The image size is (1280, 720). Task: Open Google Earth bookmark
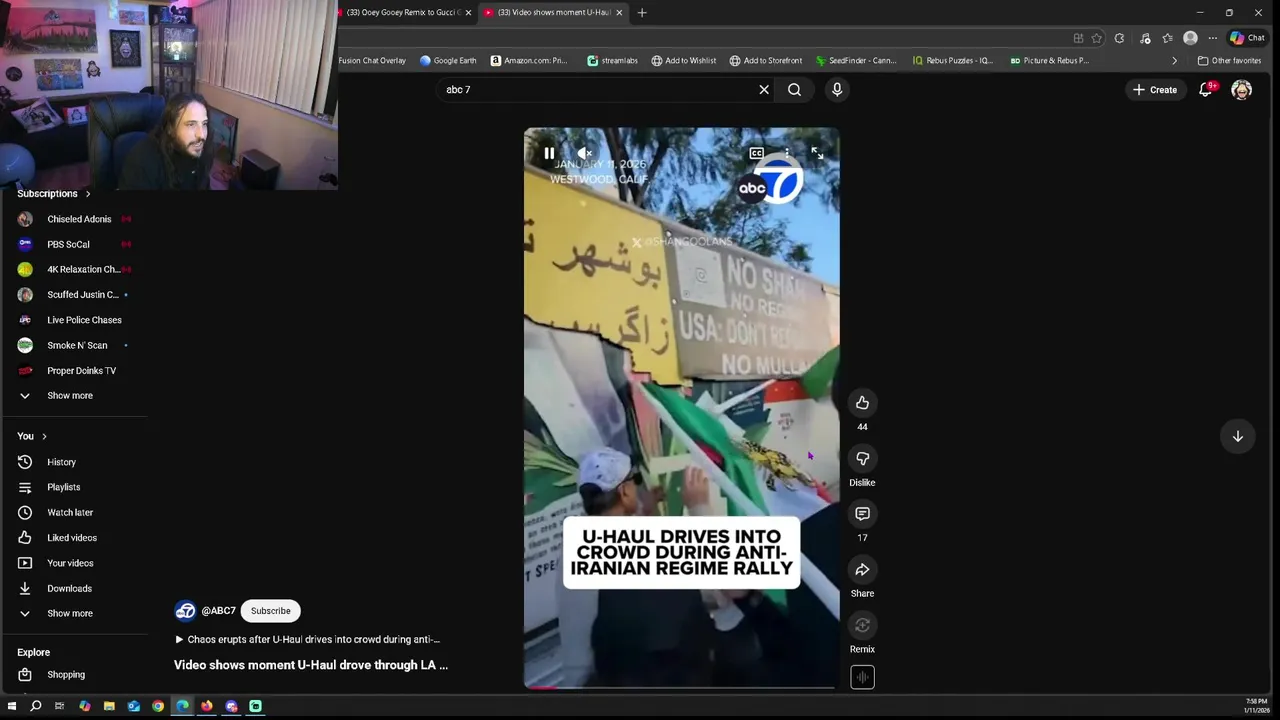click(448, 61)
